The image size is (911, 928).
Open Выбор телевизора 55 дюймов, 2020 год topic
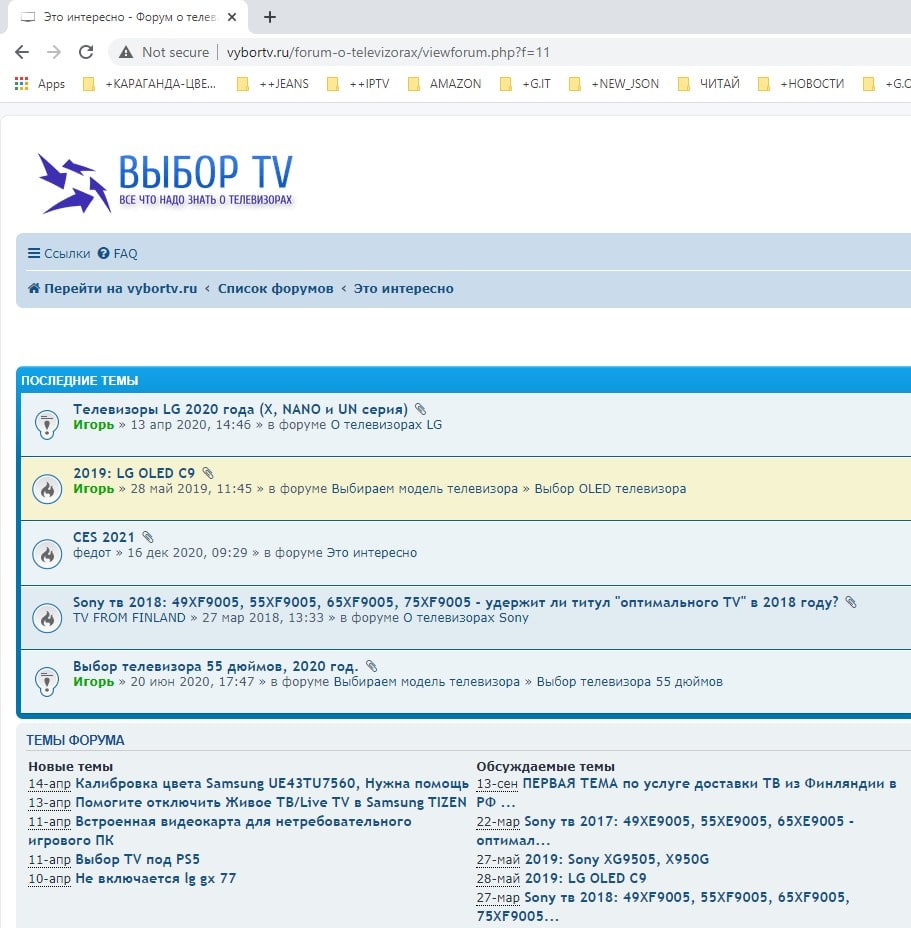point(215,666)
